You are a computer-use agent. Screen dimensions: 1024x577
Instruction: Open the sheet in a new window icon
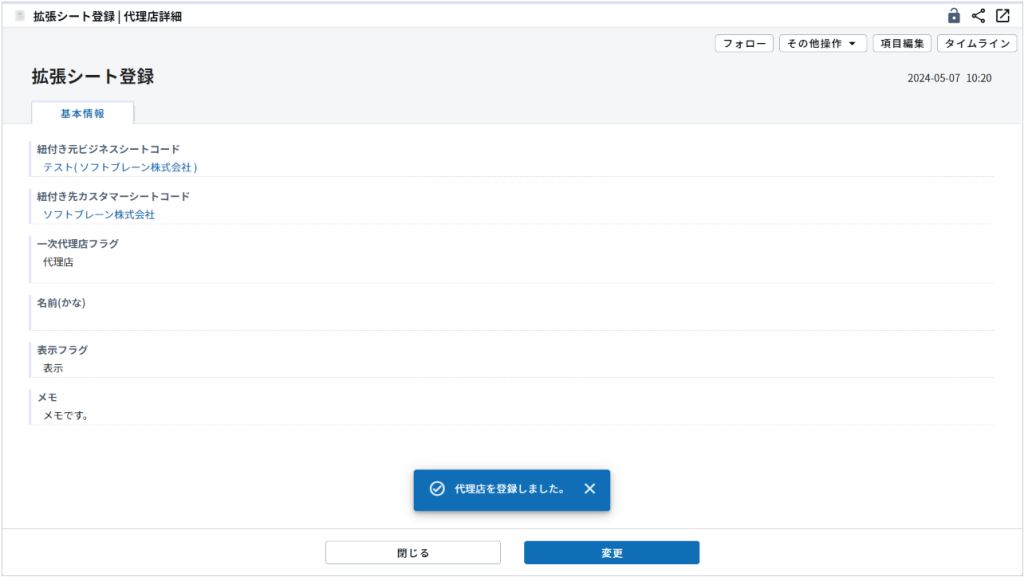pos(1002,16)
